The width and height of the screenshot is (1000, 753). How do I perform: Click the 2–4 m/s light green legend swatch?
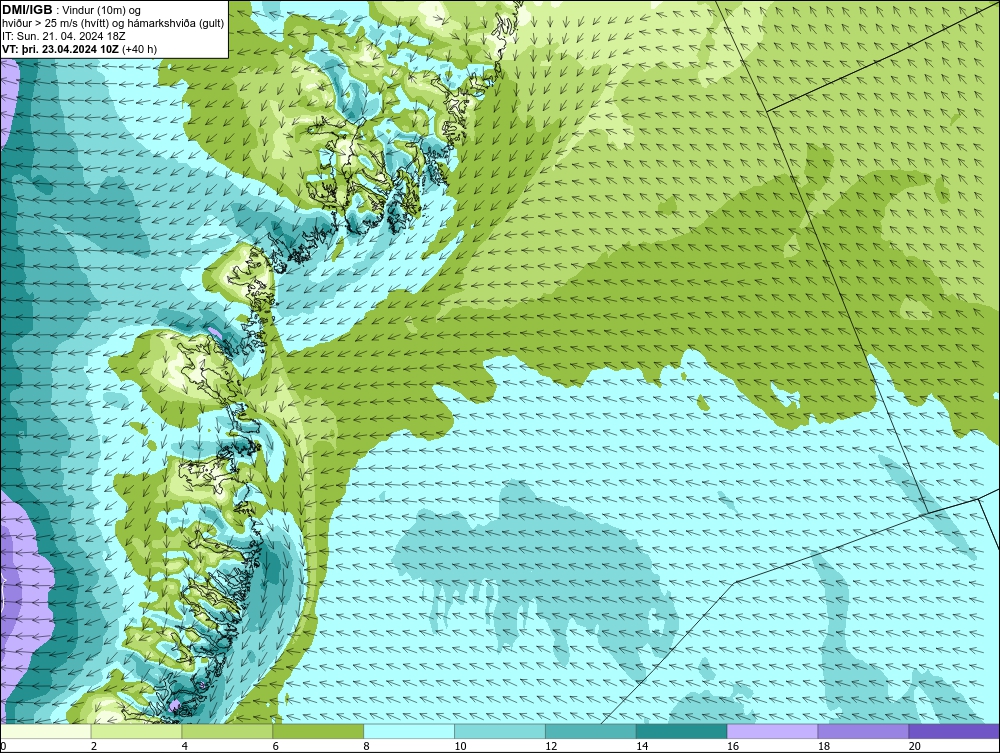[136, 731]
